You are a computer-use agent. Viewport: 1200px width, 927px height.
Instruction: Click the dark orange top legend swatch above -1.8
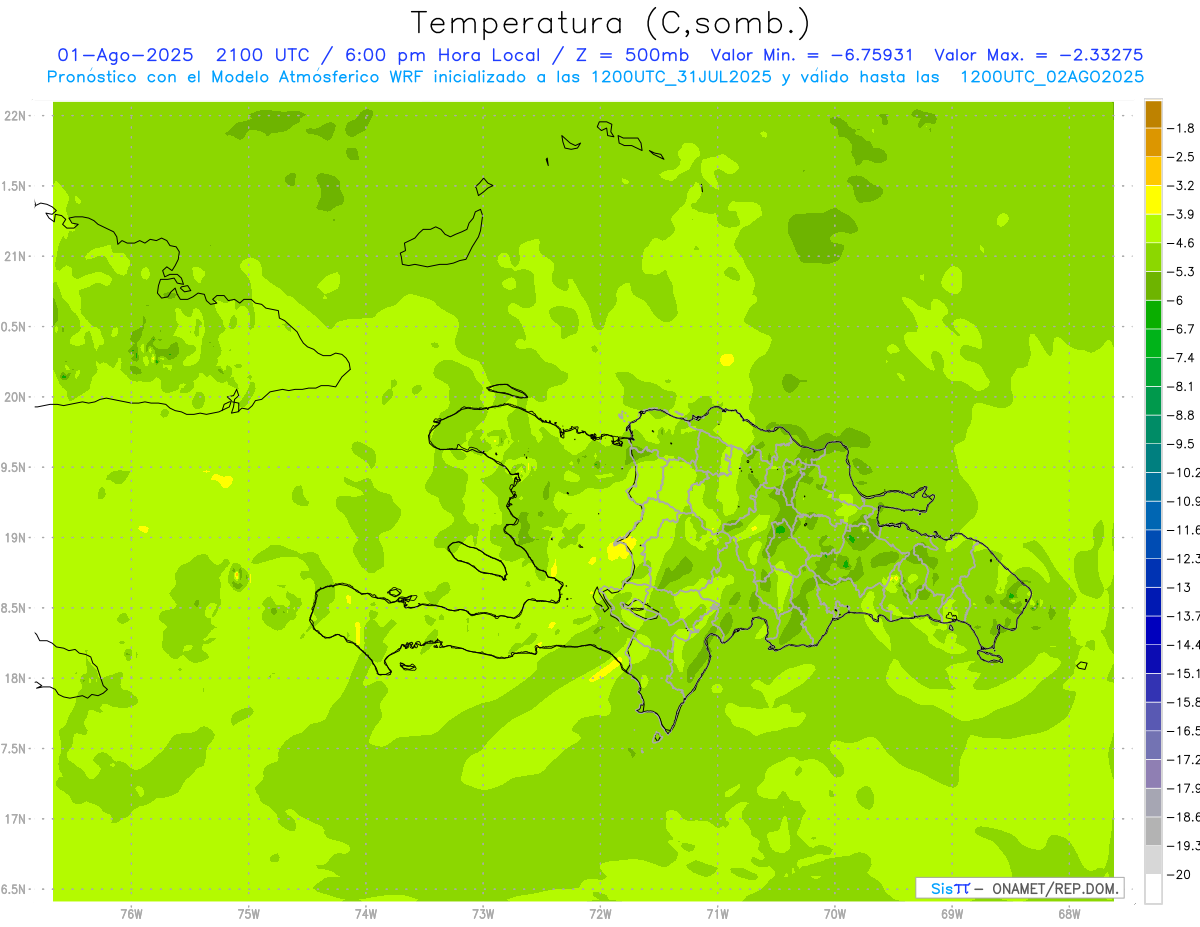pos(1153,114)
